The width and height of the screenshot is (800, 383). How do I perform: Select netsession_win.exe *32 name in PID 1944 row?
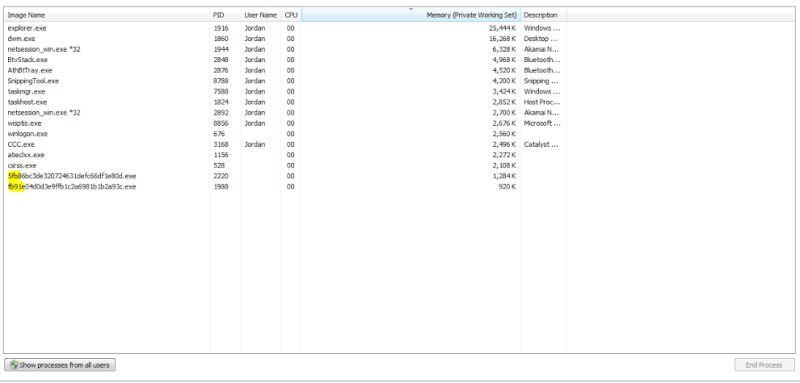44,49
